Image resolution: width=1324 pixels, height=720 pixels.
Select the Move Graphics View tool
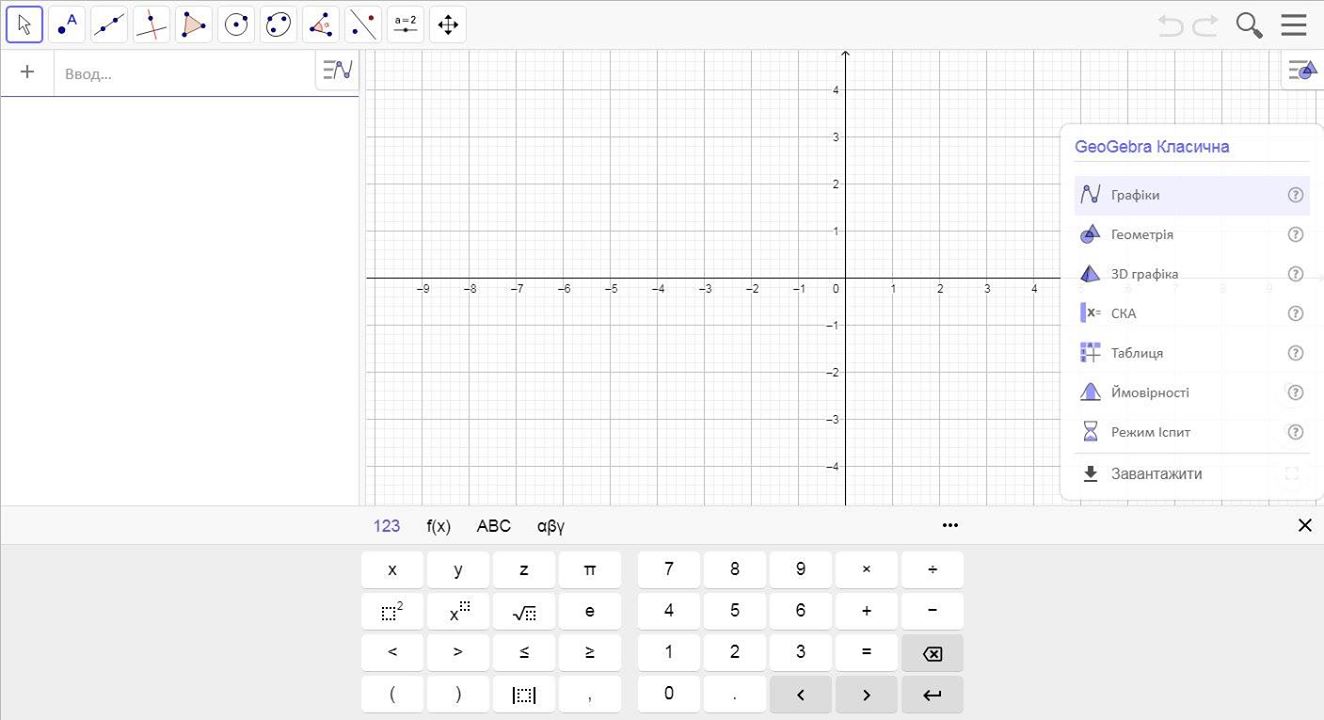point(448,25)
